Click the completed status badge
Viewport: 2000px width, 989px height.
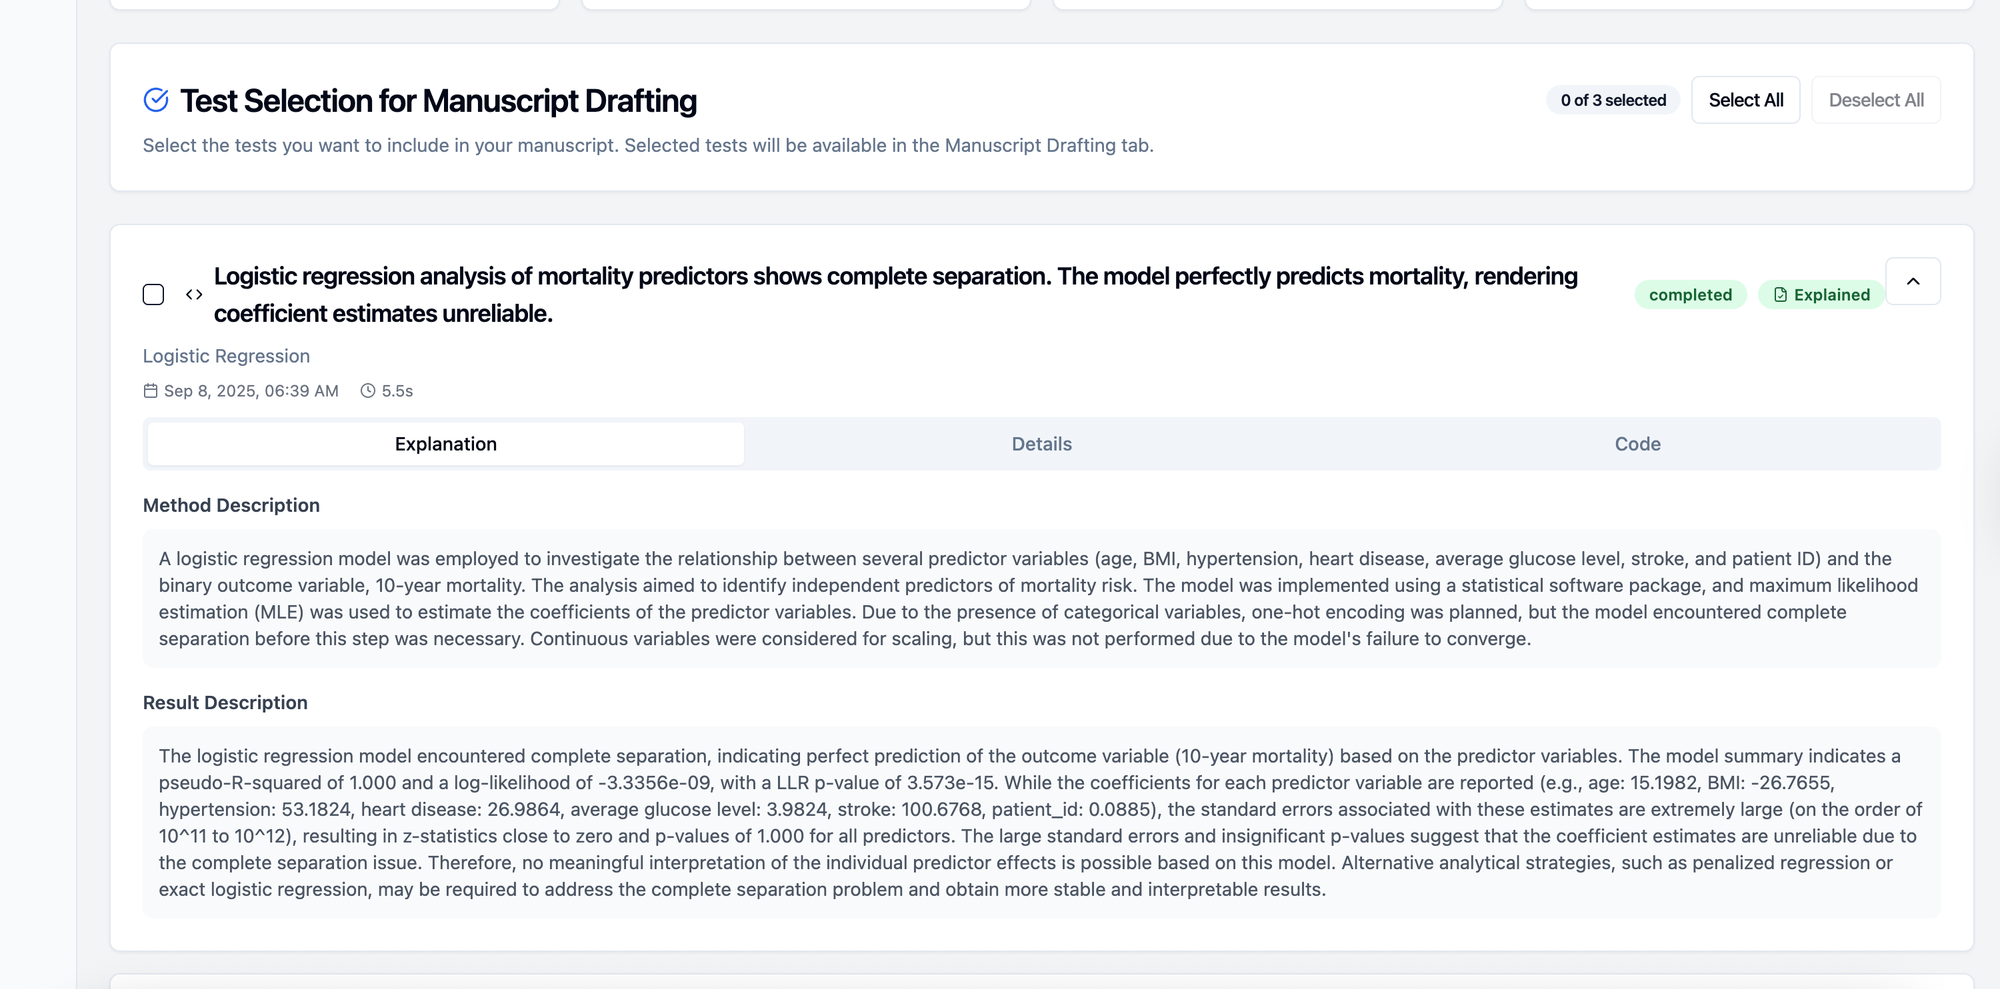[1690, 295]
